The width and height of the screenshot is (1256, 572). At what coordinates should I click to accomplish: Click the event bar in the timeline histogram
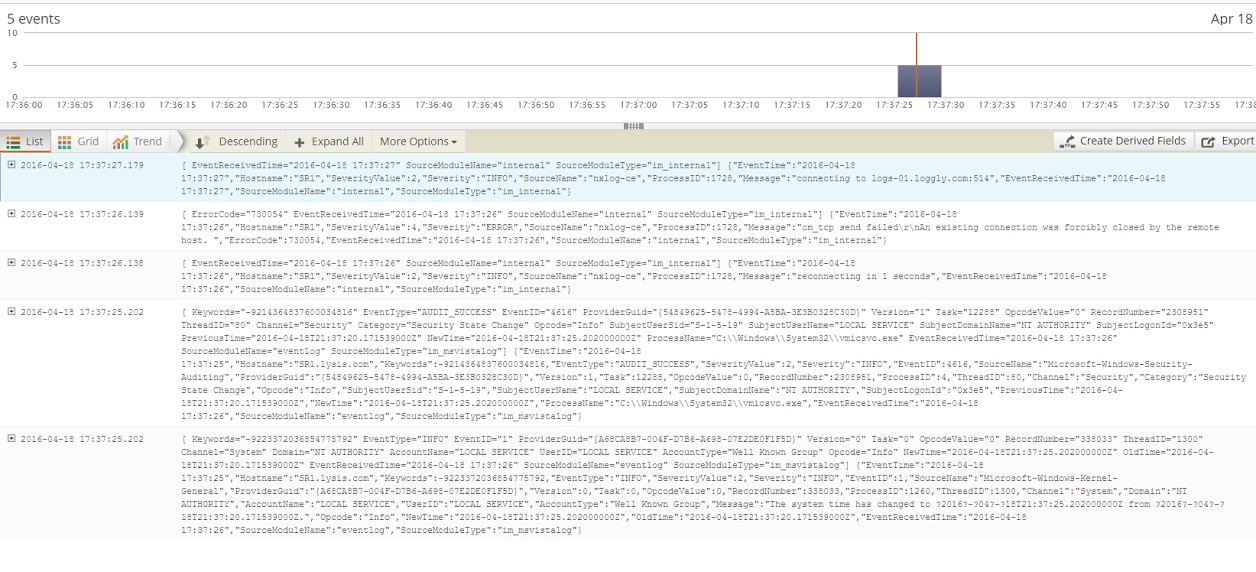tap(919, 81)
